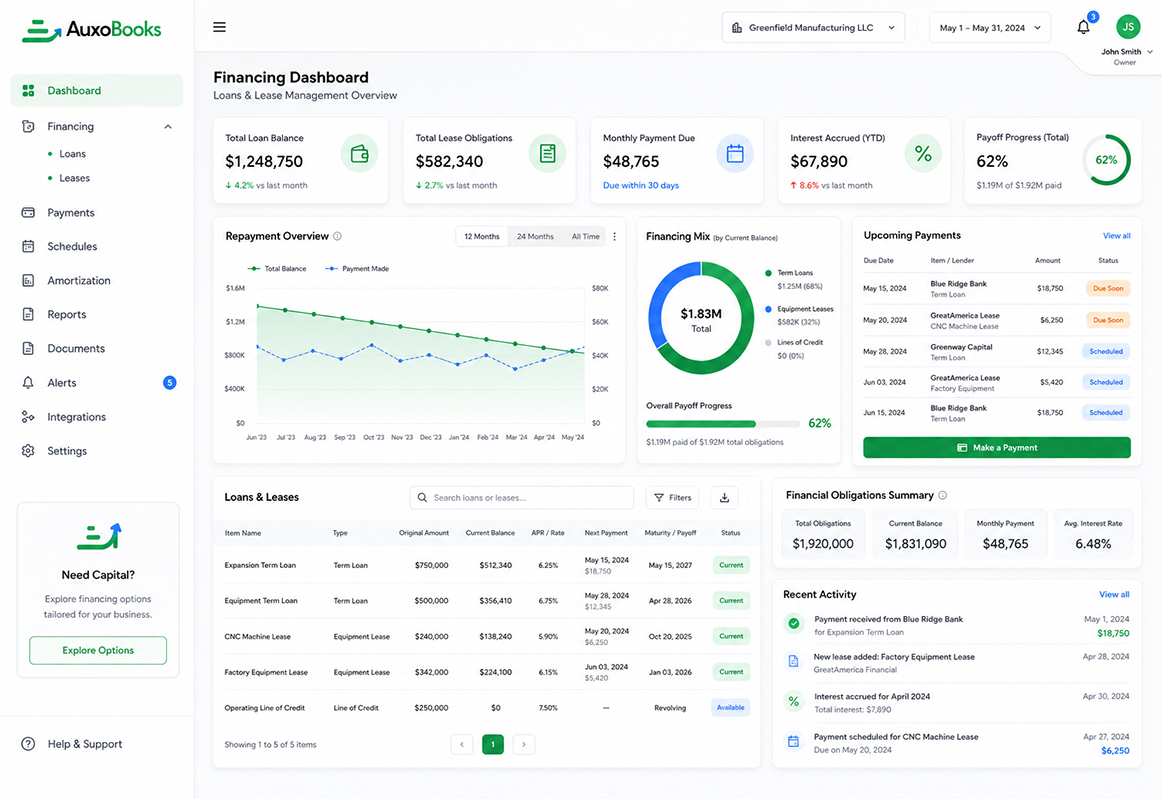Open the Filters control in Loans & Leases
The width and height of the screenshot is (1162, 799).
(672, 498)
